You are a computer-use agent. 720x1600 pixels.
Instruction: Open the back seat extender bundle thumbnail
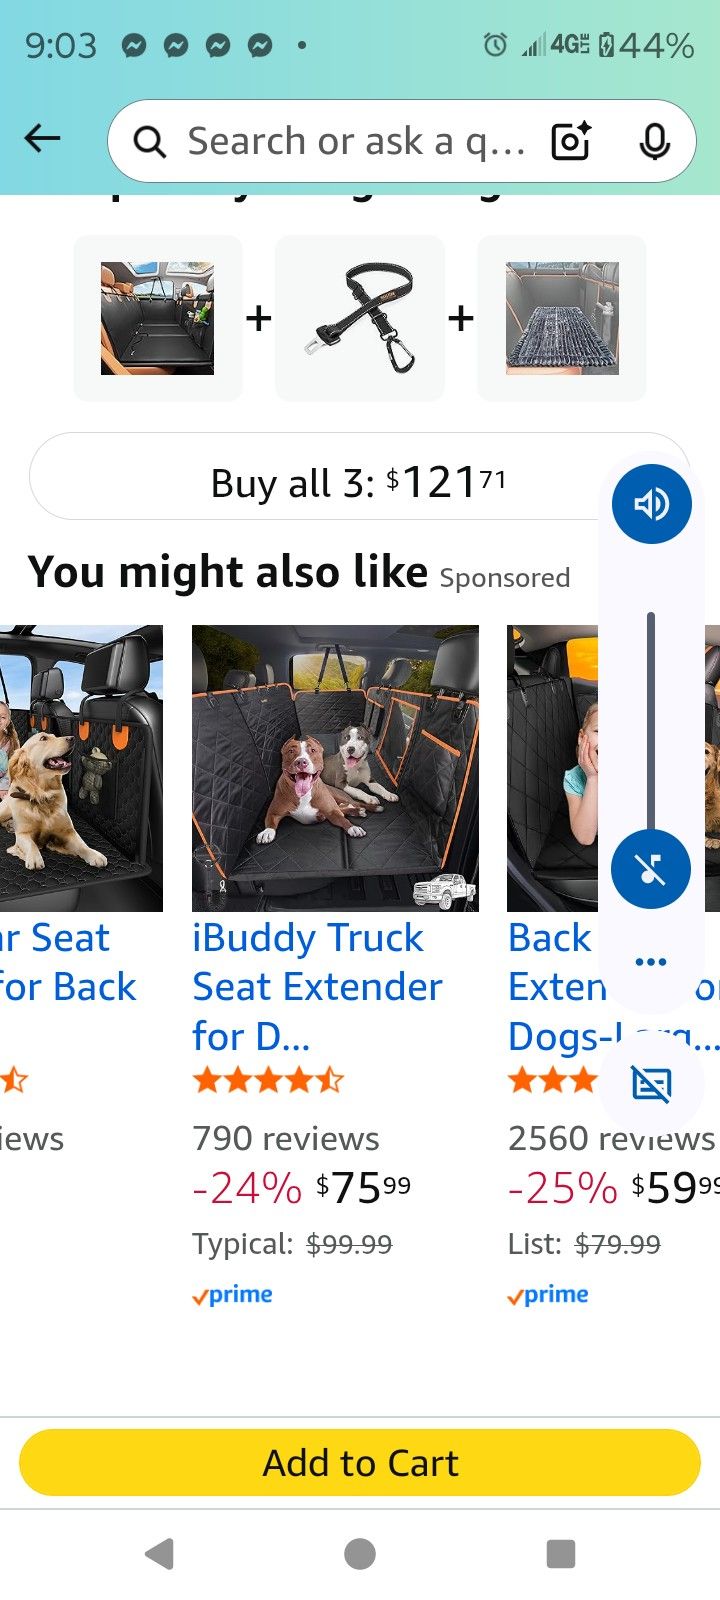158,318
